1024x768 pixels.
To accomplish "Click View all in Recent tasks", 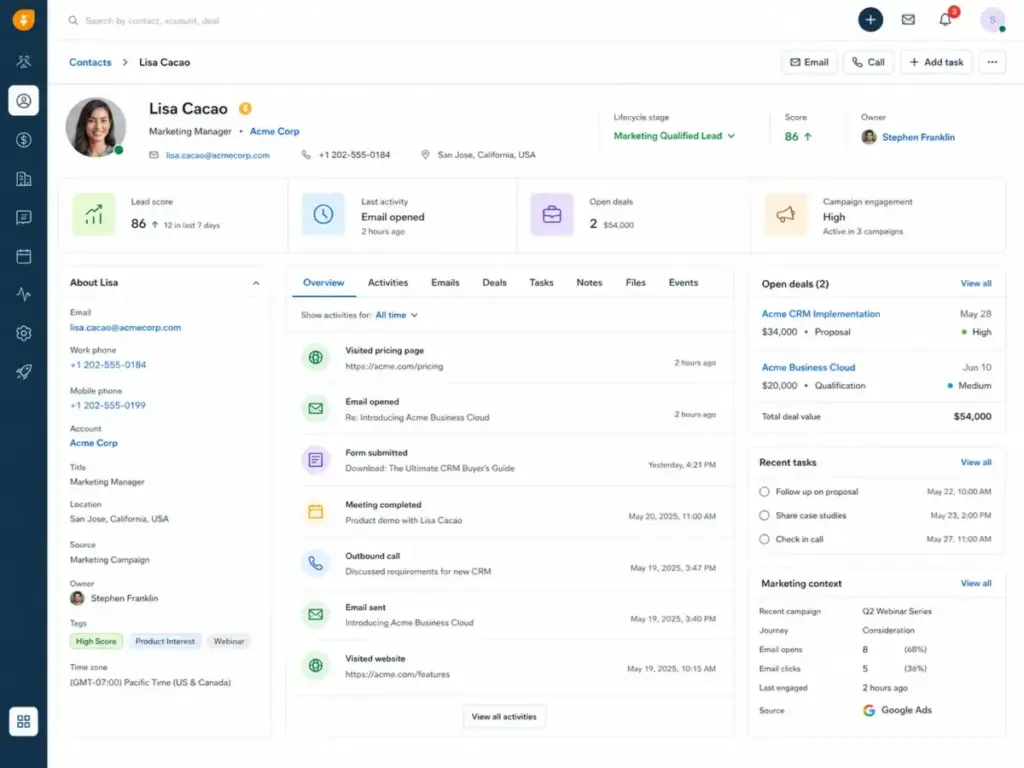I will [976, 462].
